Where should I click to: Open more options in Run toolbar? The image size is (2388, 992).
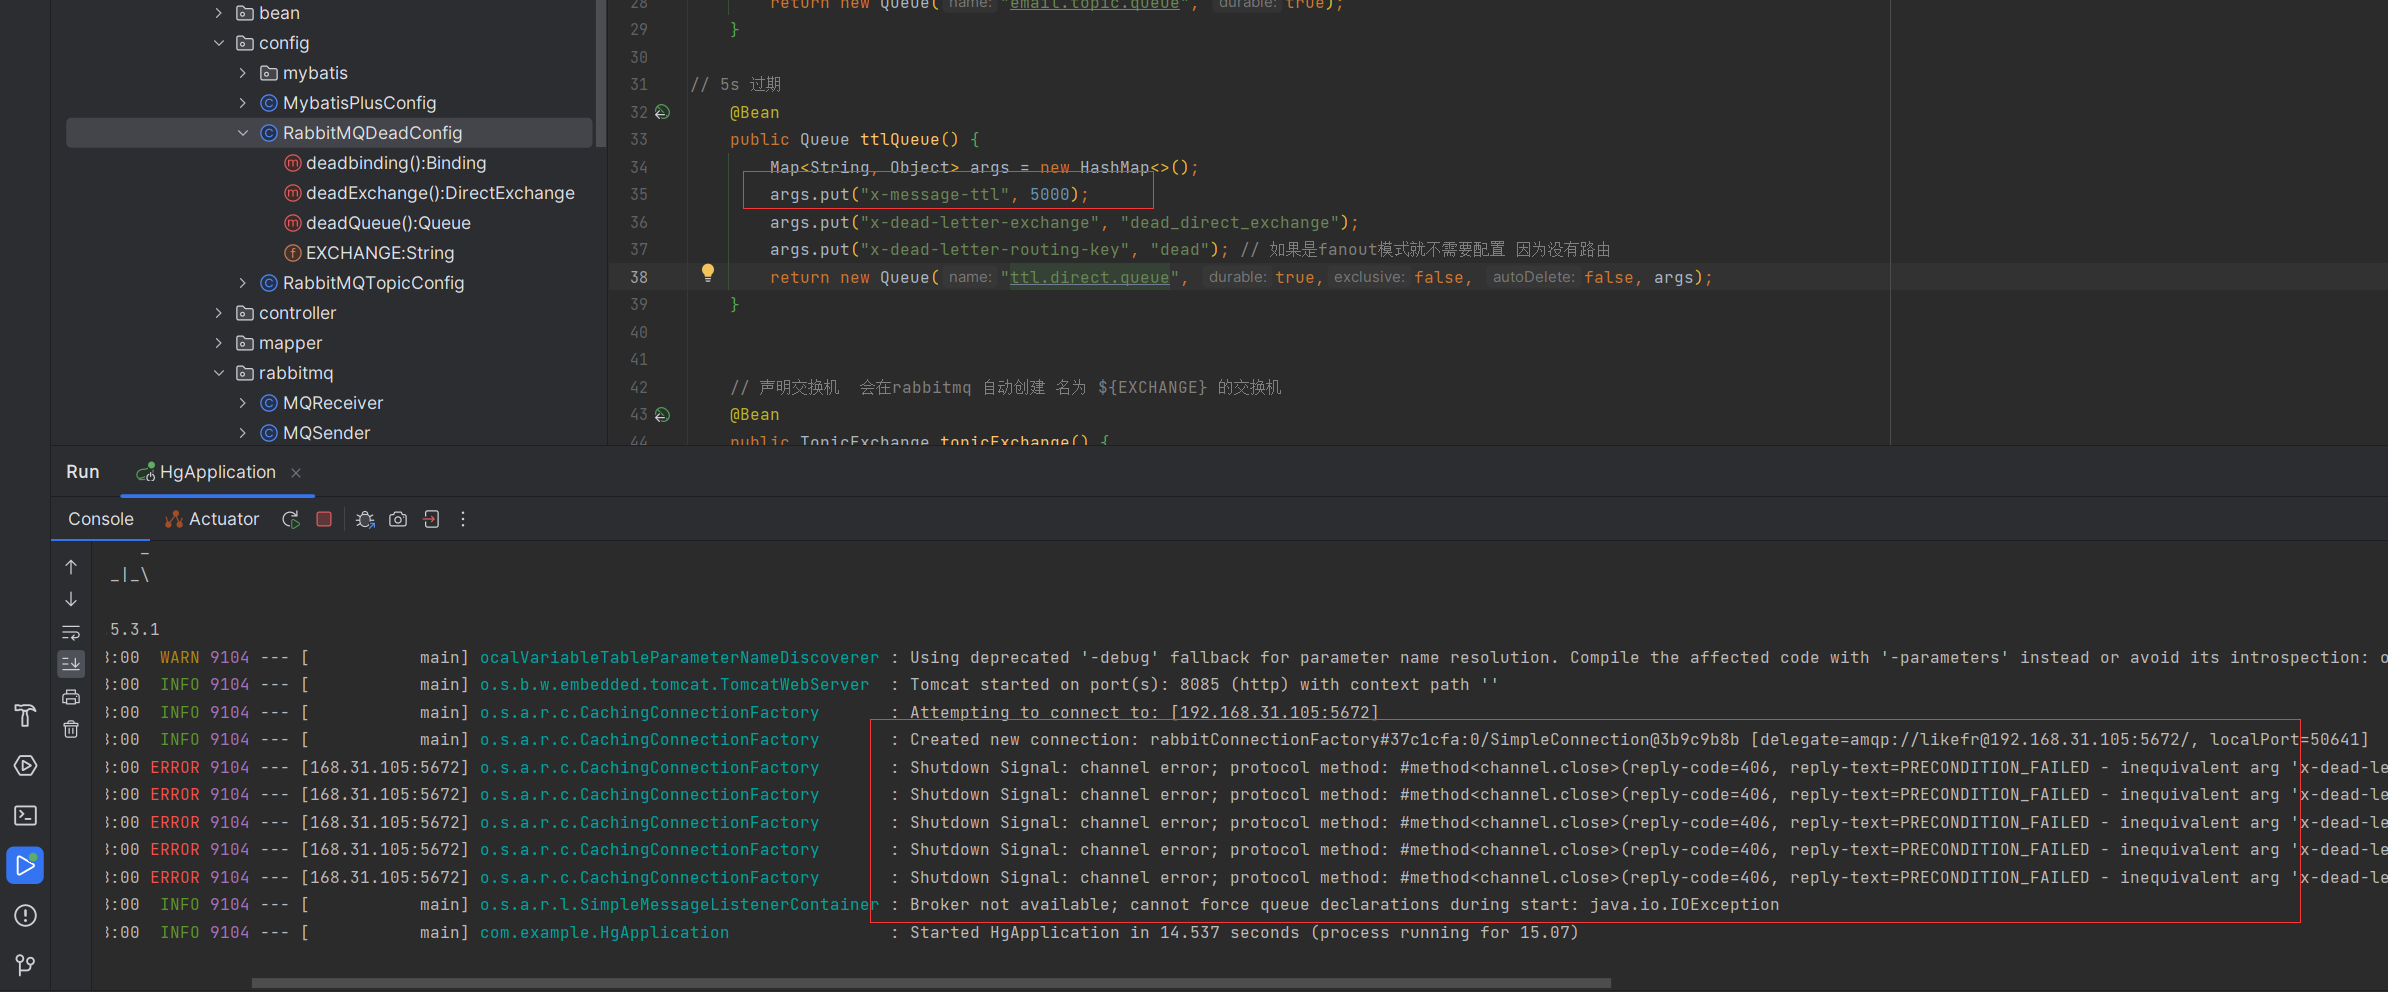(x=462, y=519)
